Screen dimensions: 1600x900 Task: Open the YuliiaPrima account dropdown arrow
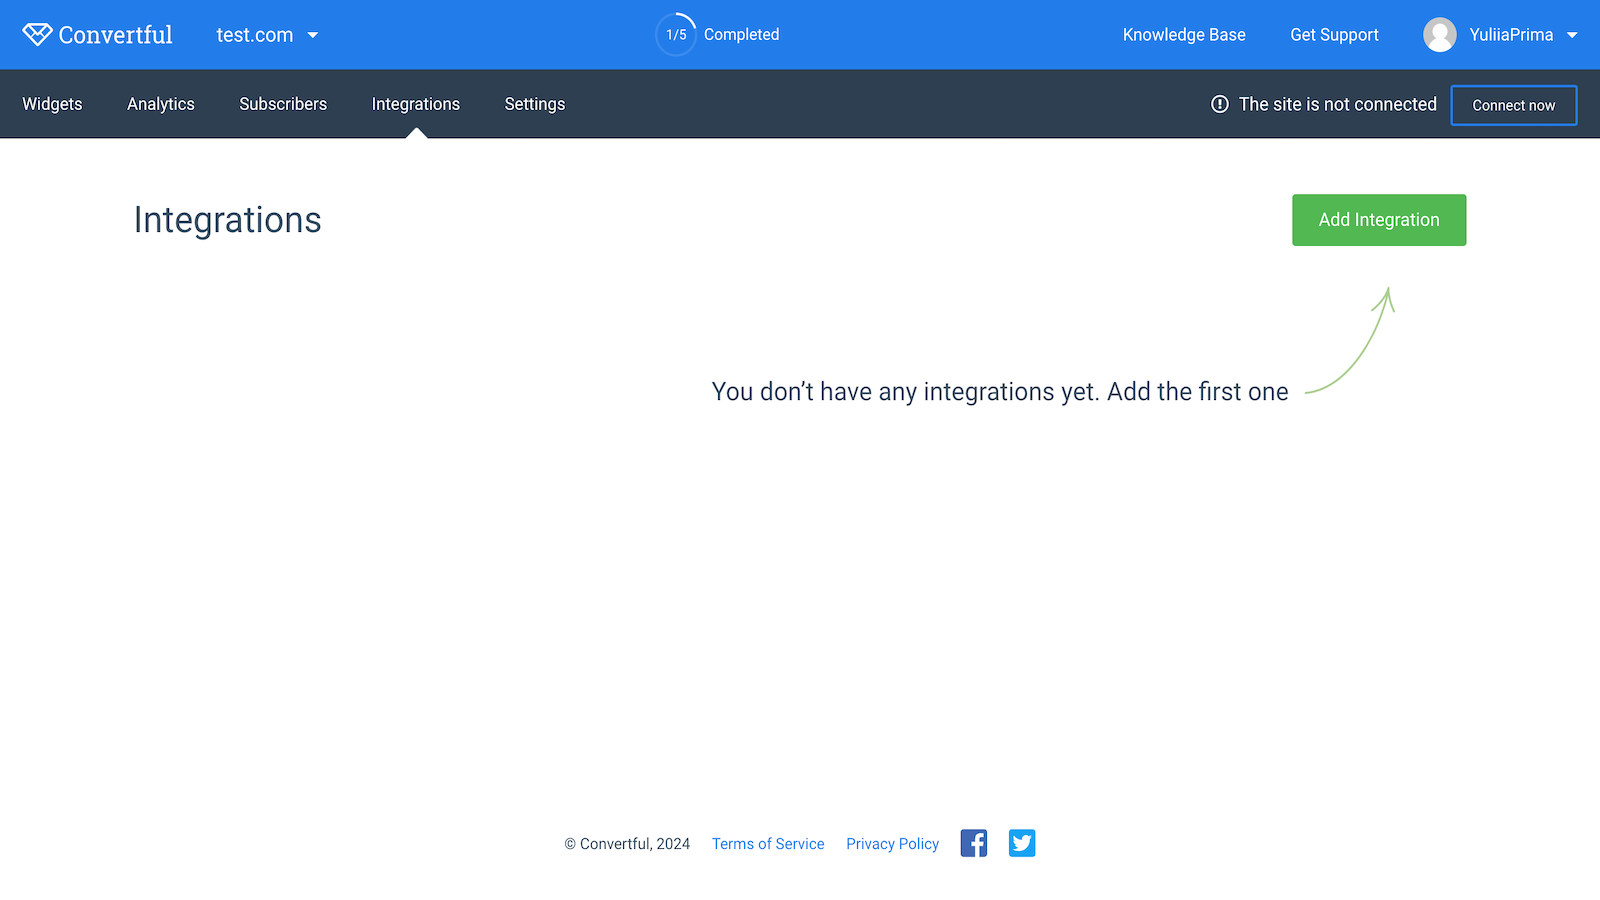(1572, 35)
